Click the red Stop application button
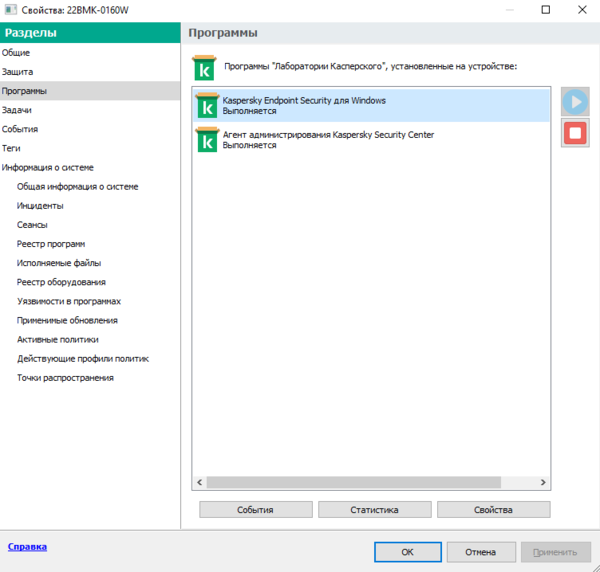600x572 pixels. click(x=575, y=133)
